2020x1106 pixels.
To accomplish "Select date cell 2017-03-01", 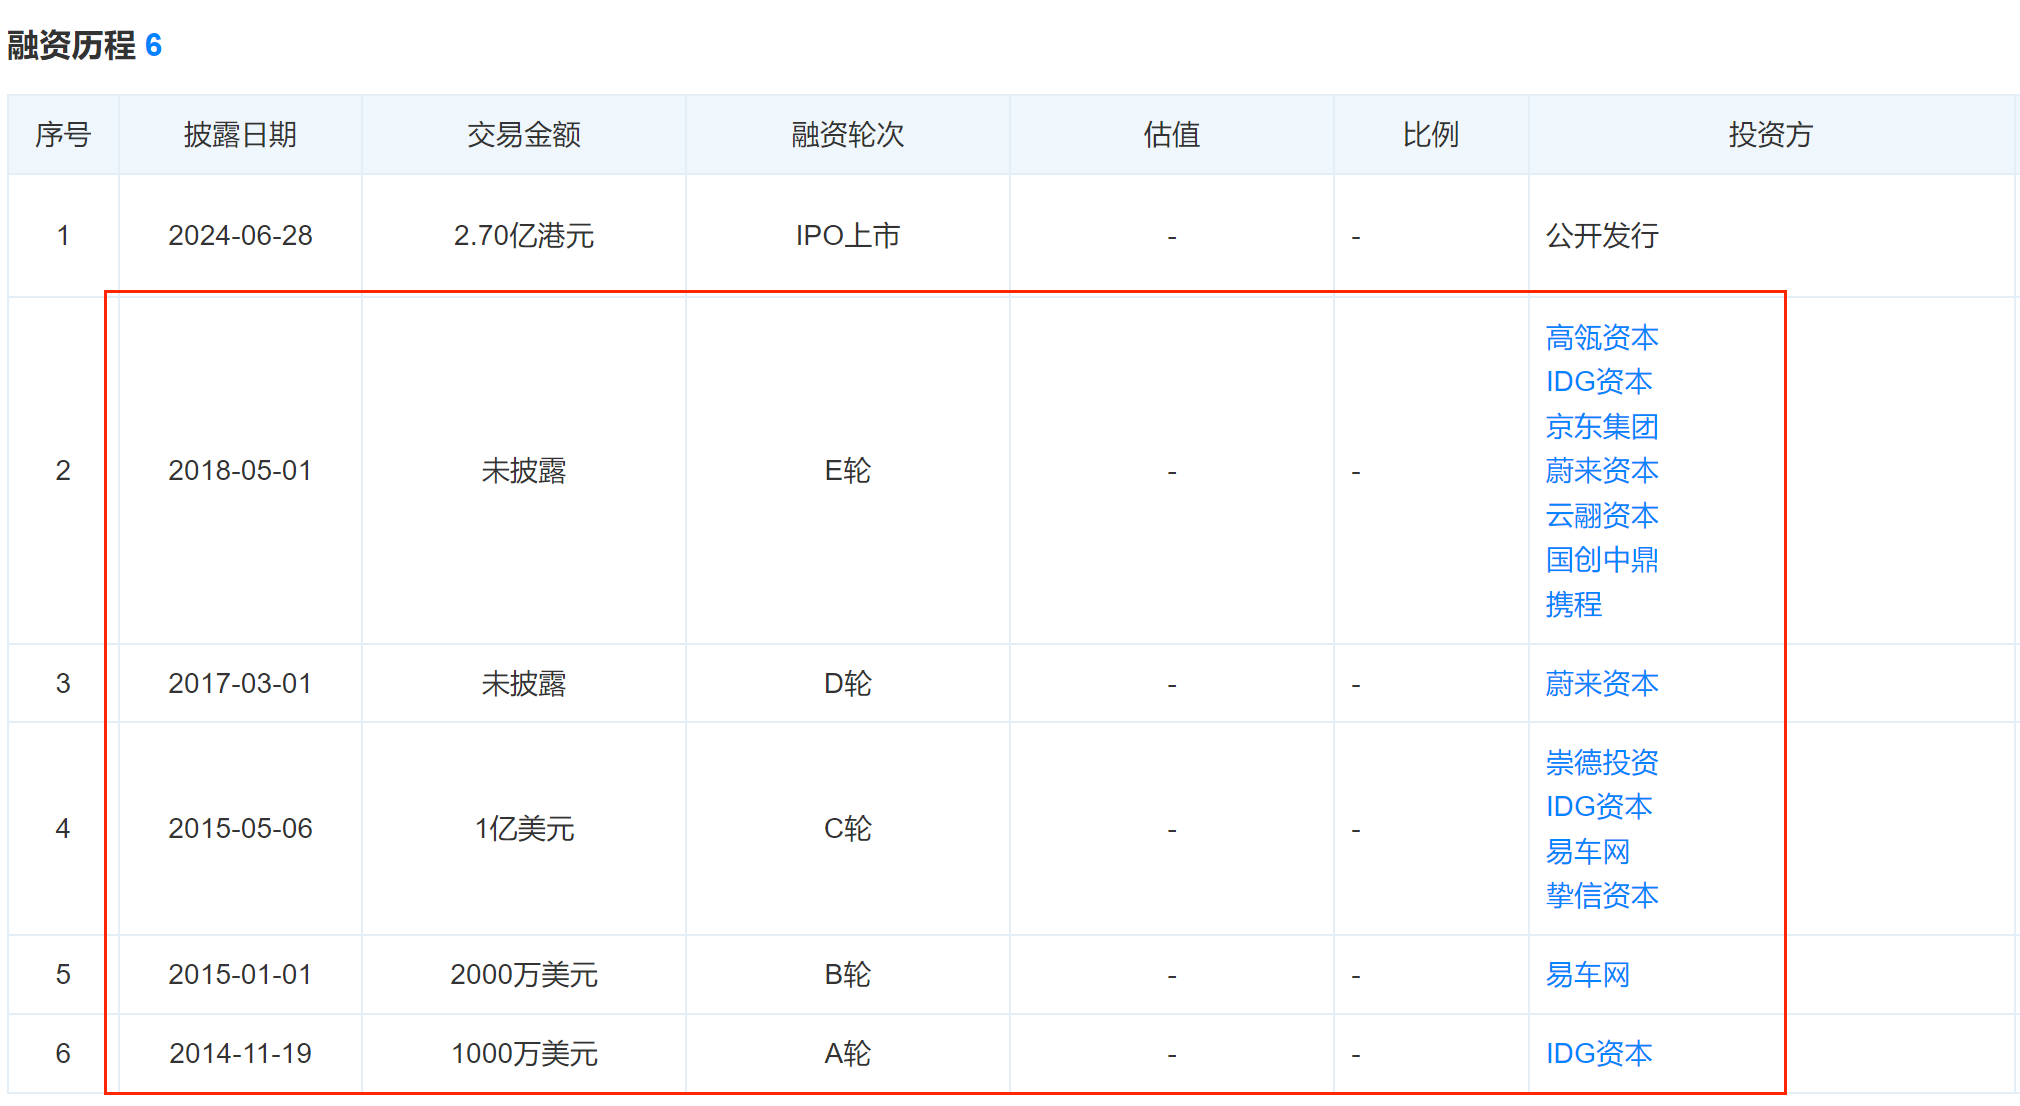I will [x=240, y=684].
